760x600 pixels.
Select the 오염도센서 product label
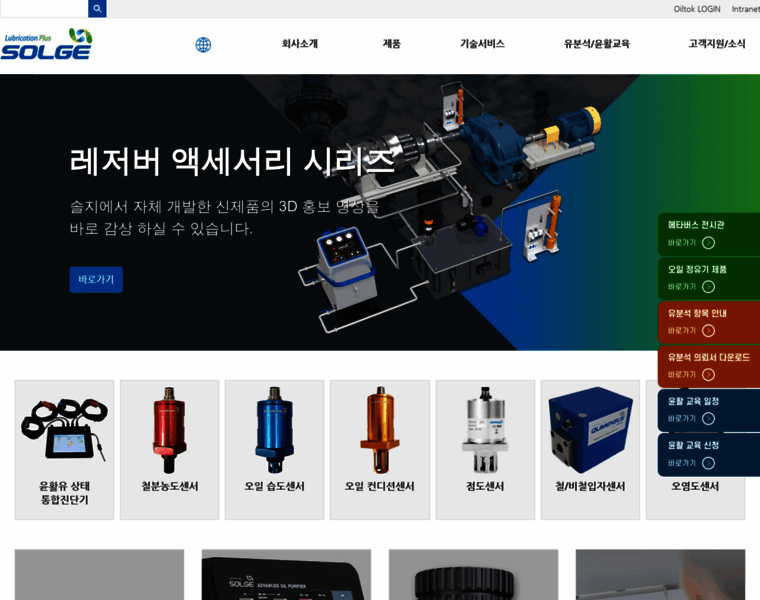point(695,486)
